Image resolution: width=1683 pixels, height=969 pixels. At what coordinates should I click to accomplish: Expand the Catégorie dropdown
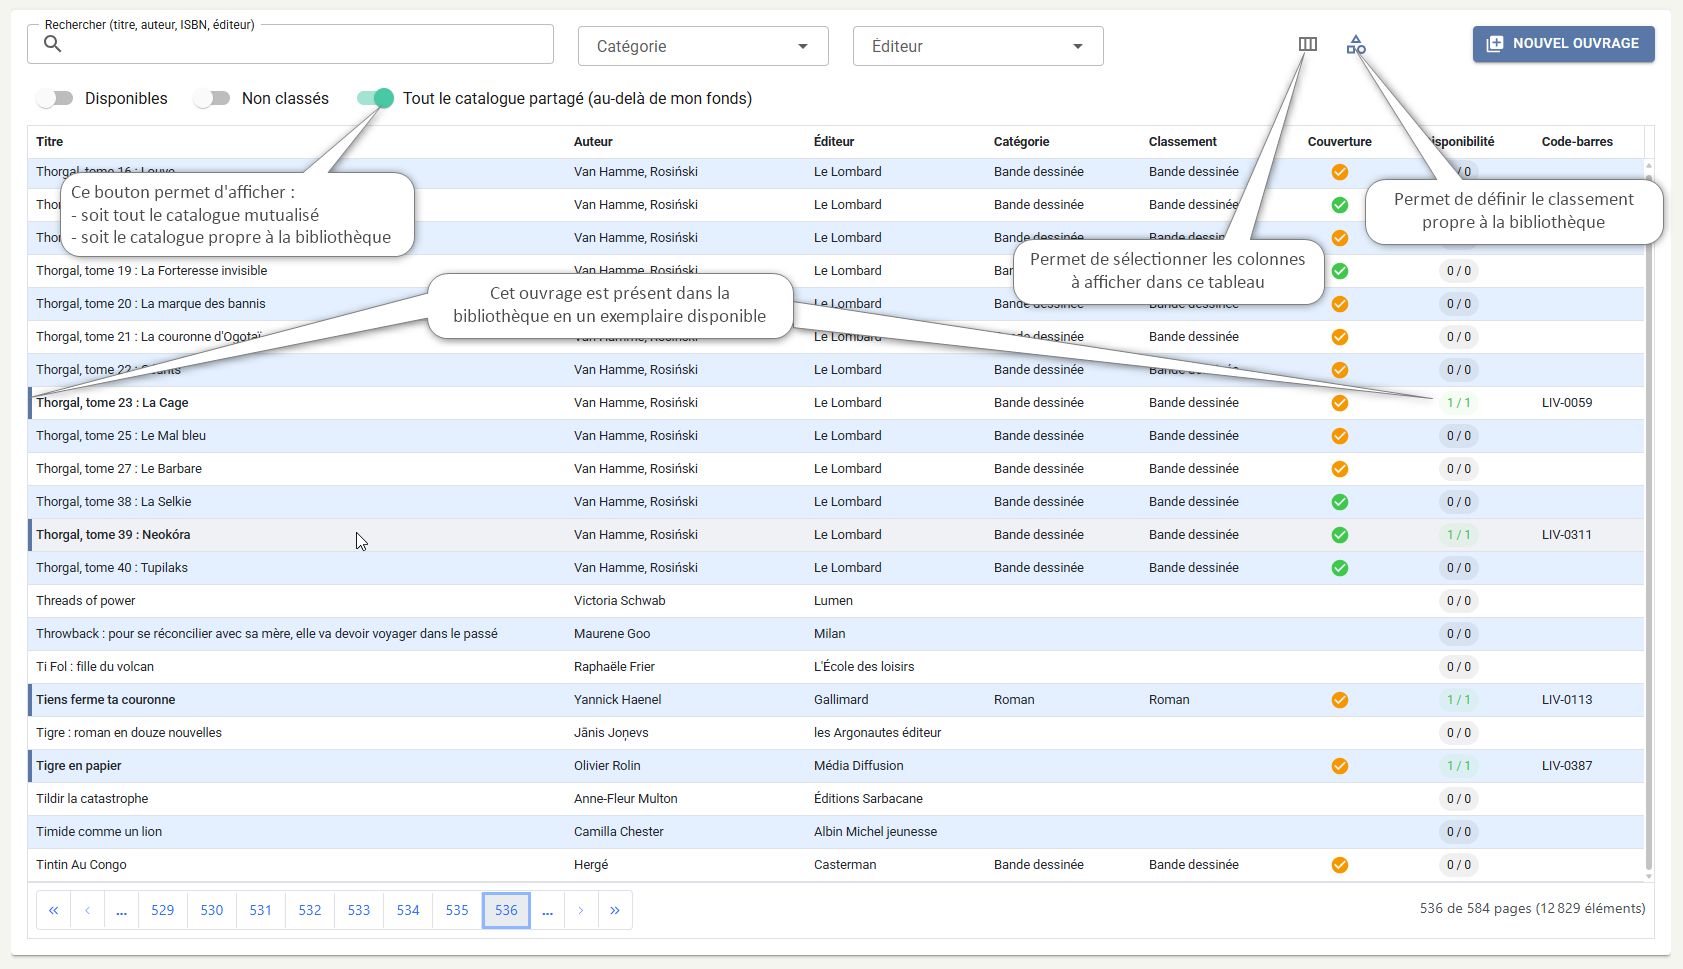point(703,46)
